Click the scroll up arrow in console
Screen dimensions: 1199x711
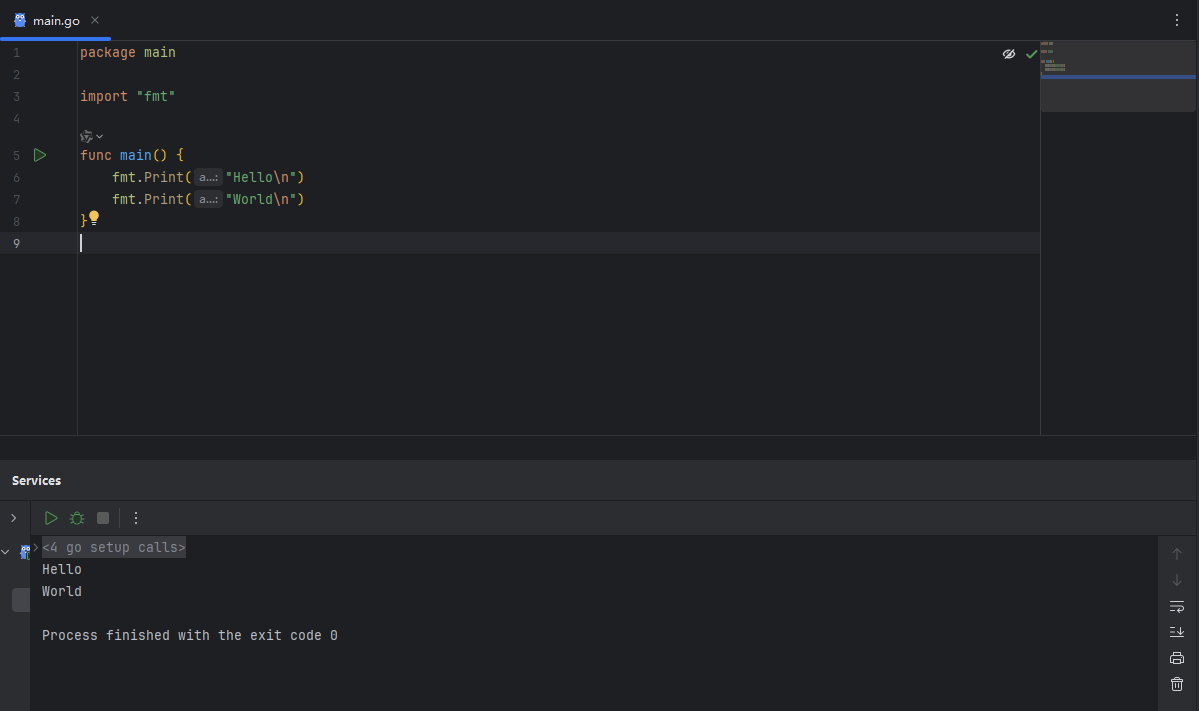pos(1177,554)
